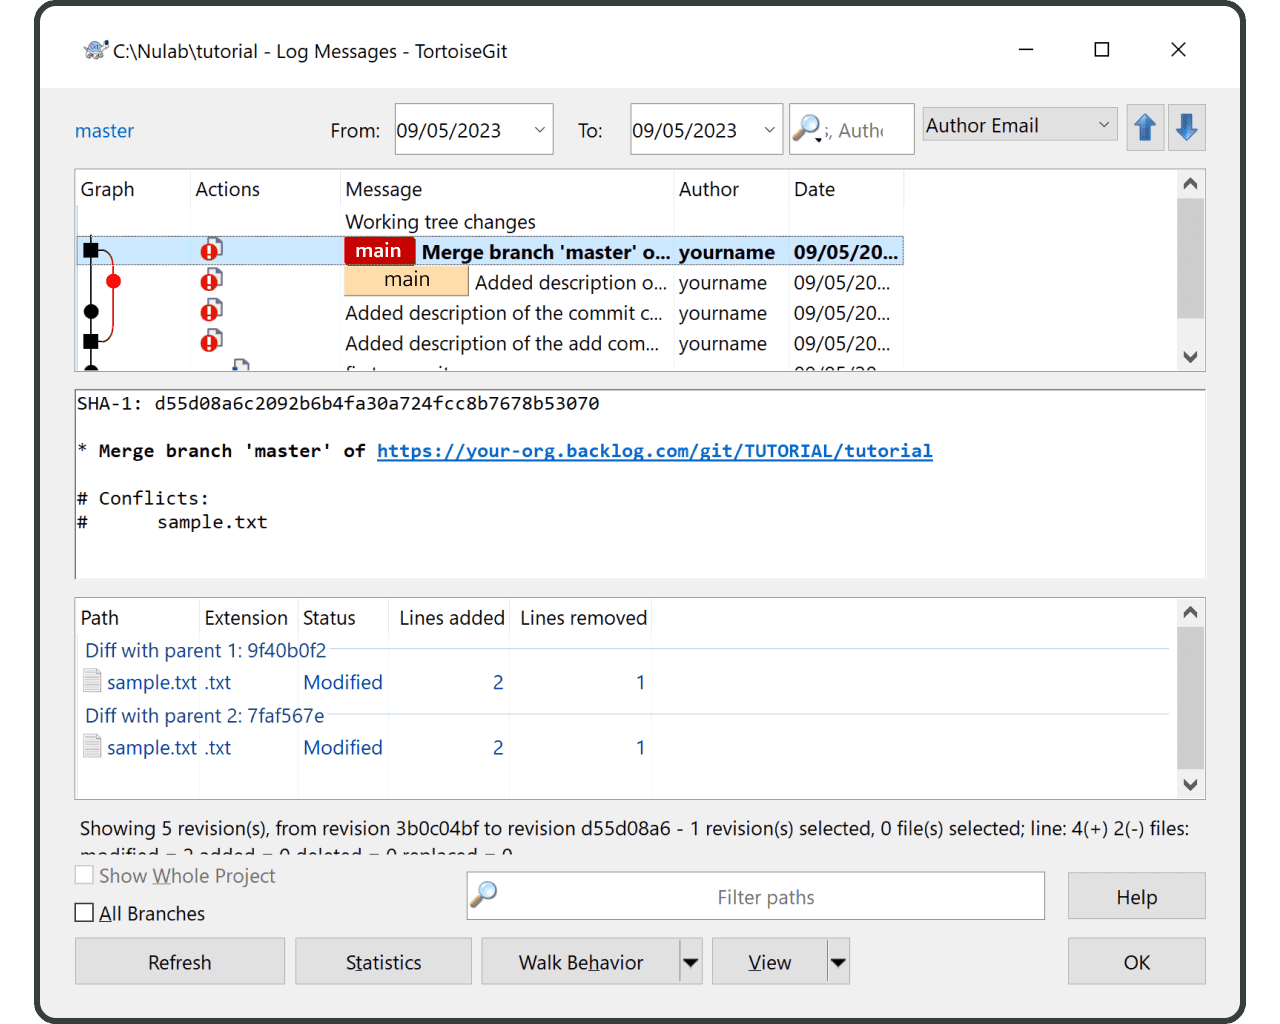Click the action icon on merge commit row
This screenshot has height=1024, width=1280.
[x=211, y=251]
